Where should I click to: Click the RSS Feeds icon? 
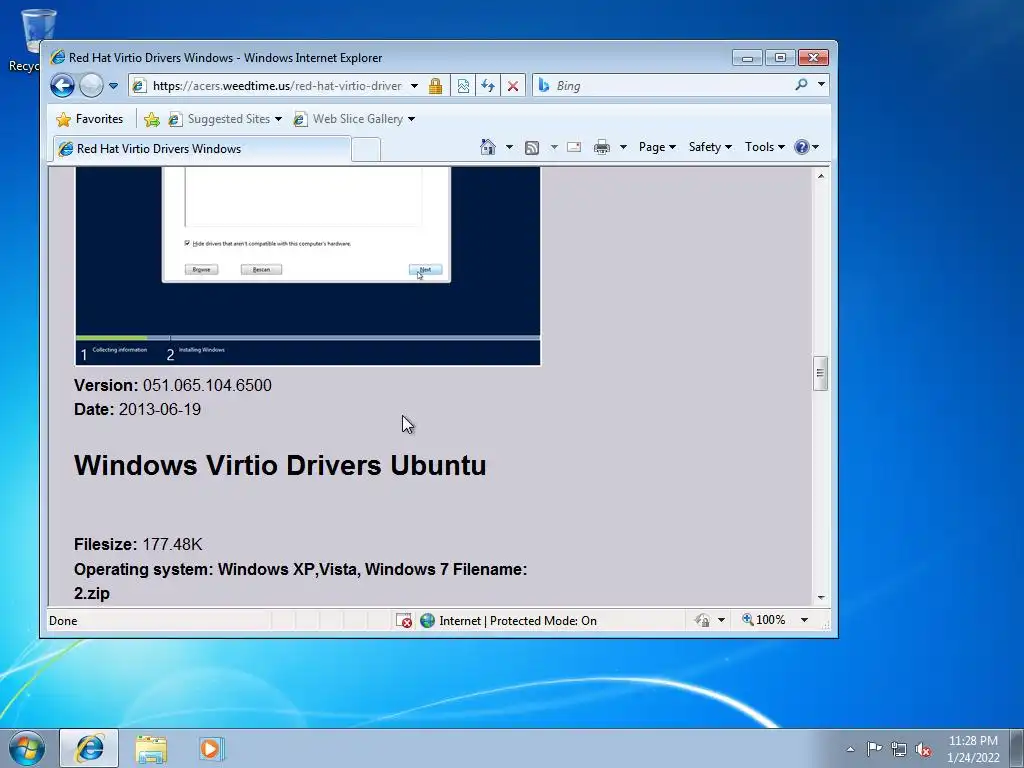pyautogui.click(x=532, y=148)
